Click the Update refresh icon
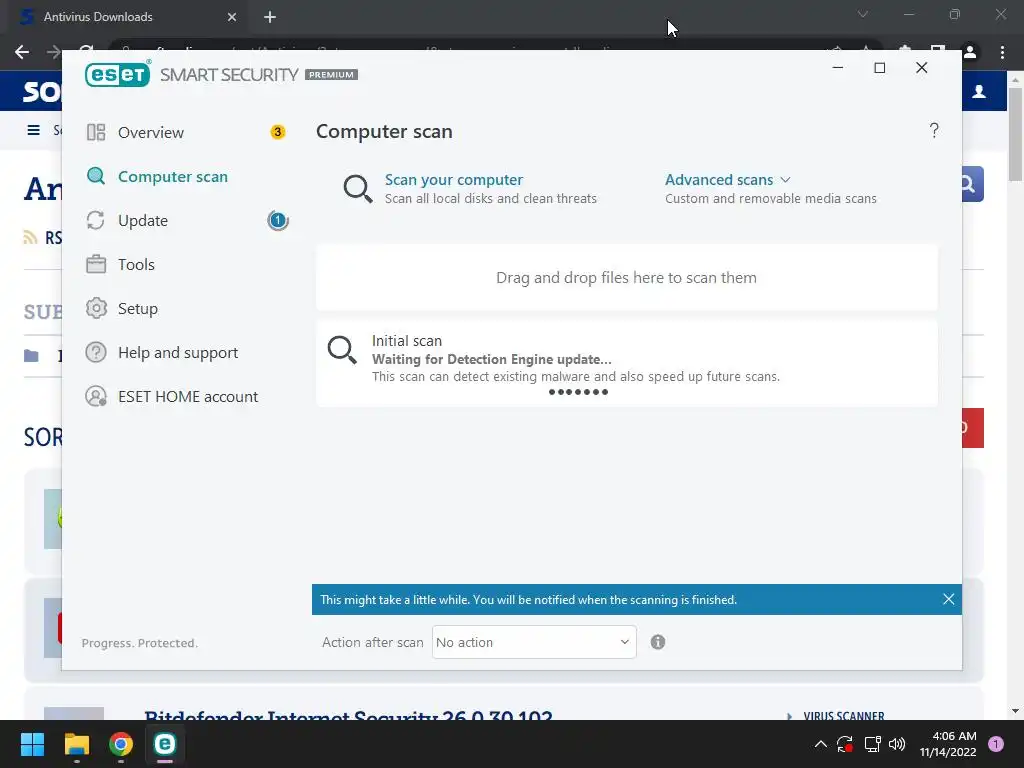 click(x=96, y=221)
